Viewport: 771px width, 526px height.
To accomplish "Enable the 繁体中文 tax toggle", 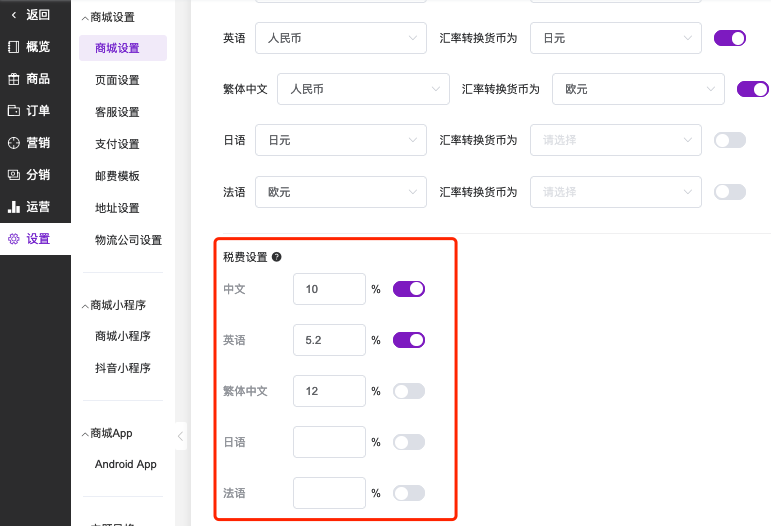I will 409,391.
